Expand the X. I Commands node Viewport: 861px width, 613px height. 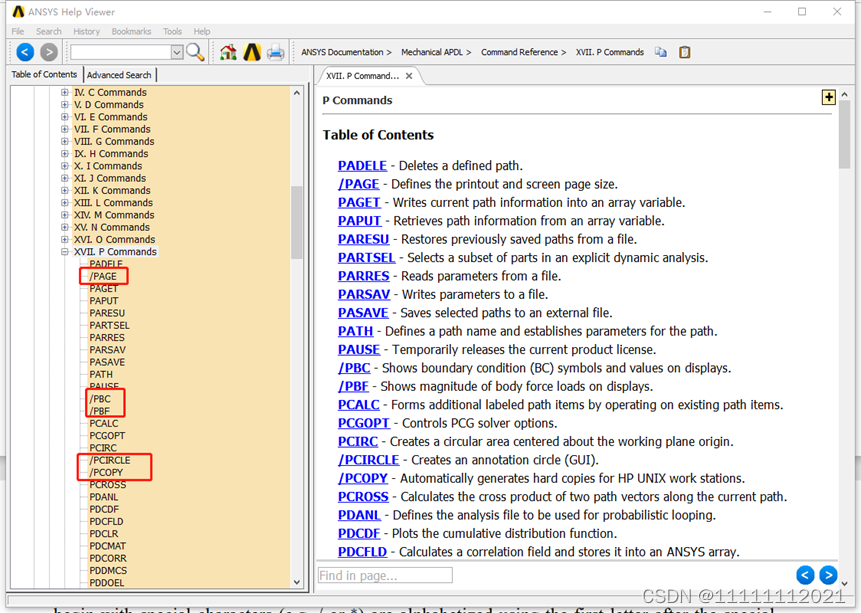pyautogui.click(x=65, y=166)
